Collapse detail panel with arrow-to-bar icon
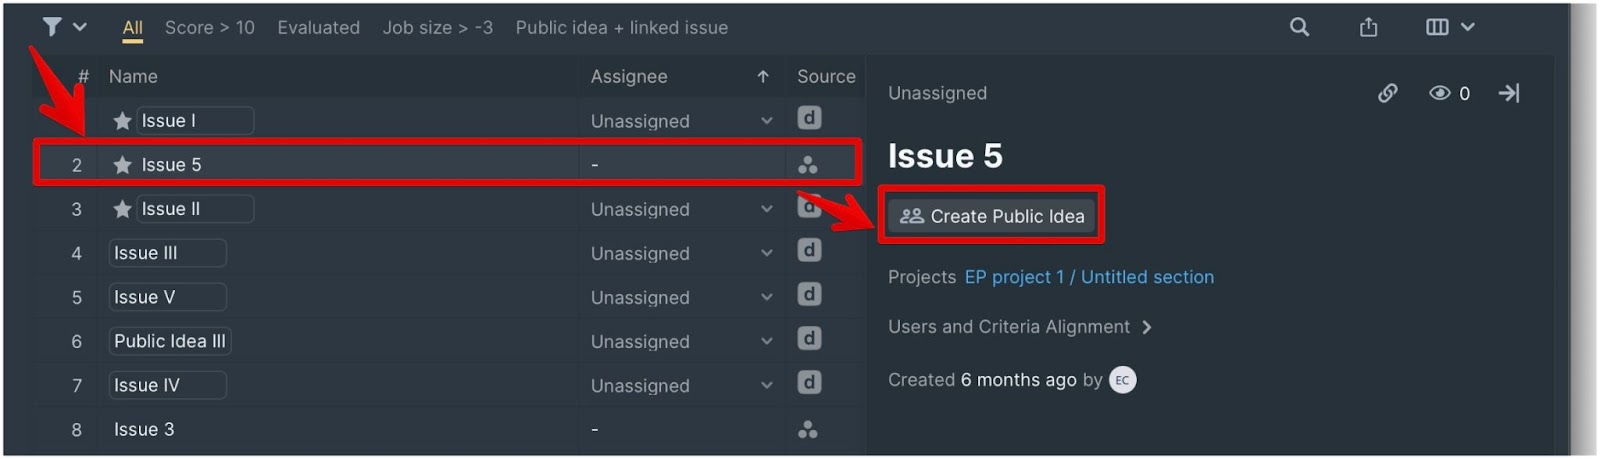This screenshot has width=1600, height=459. tap(1509, 93)
